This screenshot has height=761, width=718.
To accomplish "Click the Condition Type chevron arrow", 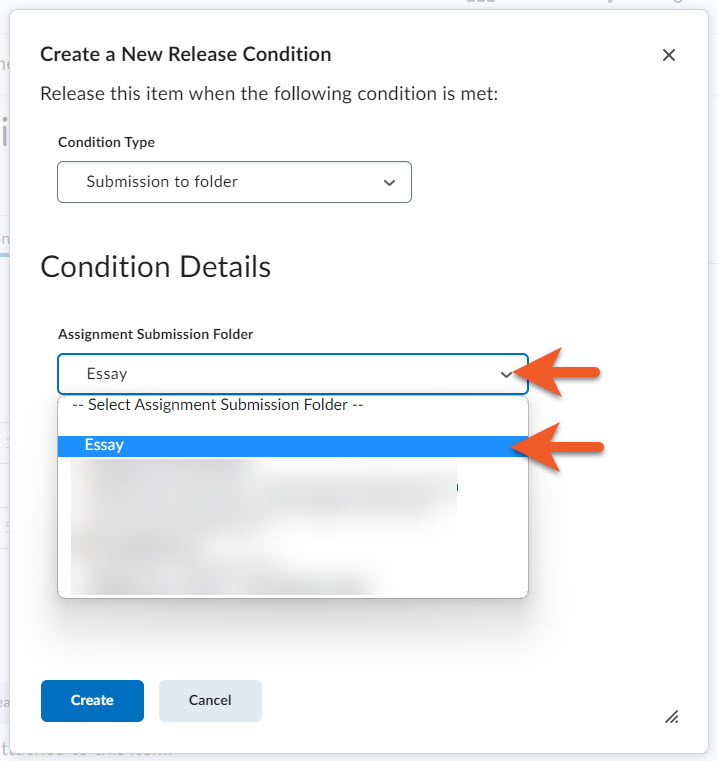I will click(x=390, y=182).
